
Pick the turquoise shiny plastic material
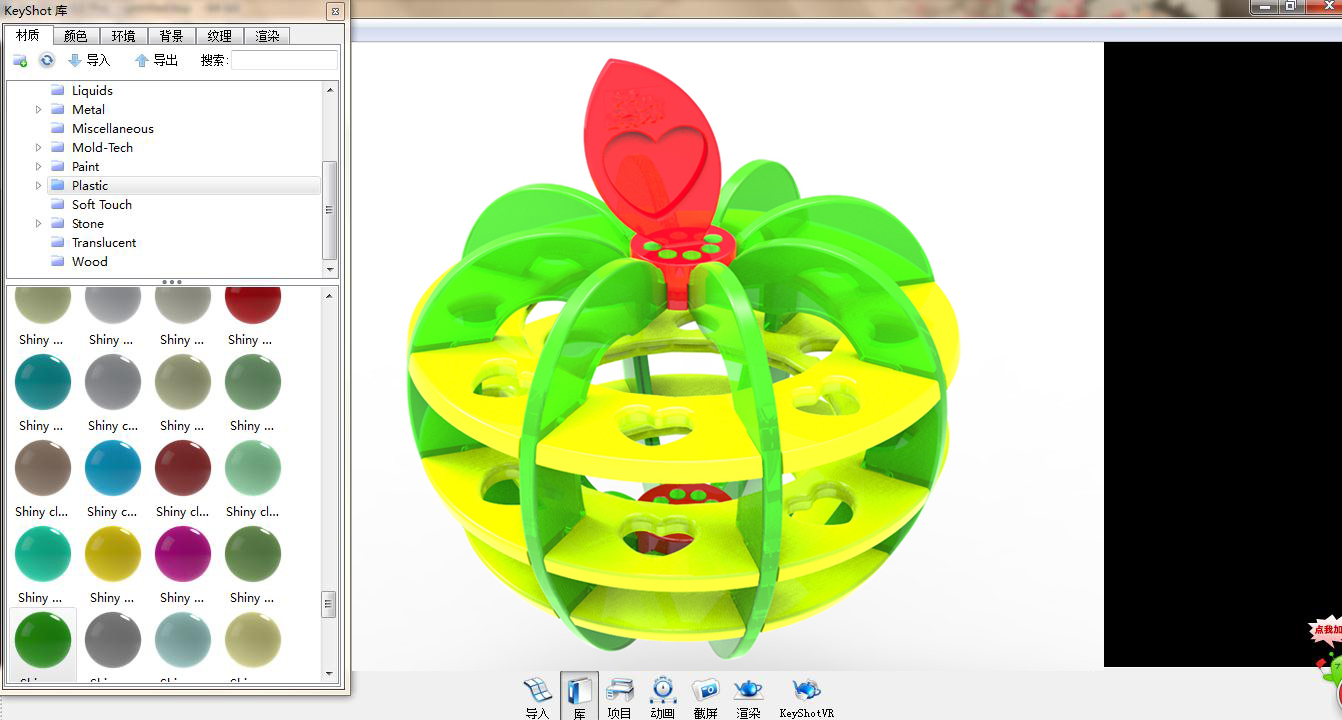point(43,554)
